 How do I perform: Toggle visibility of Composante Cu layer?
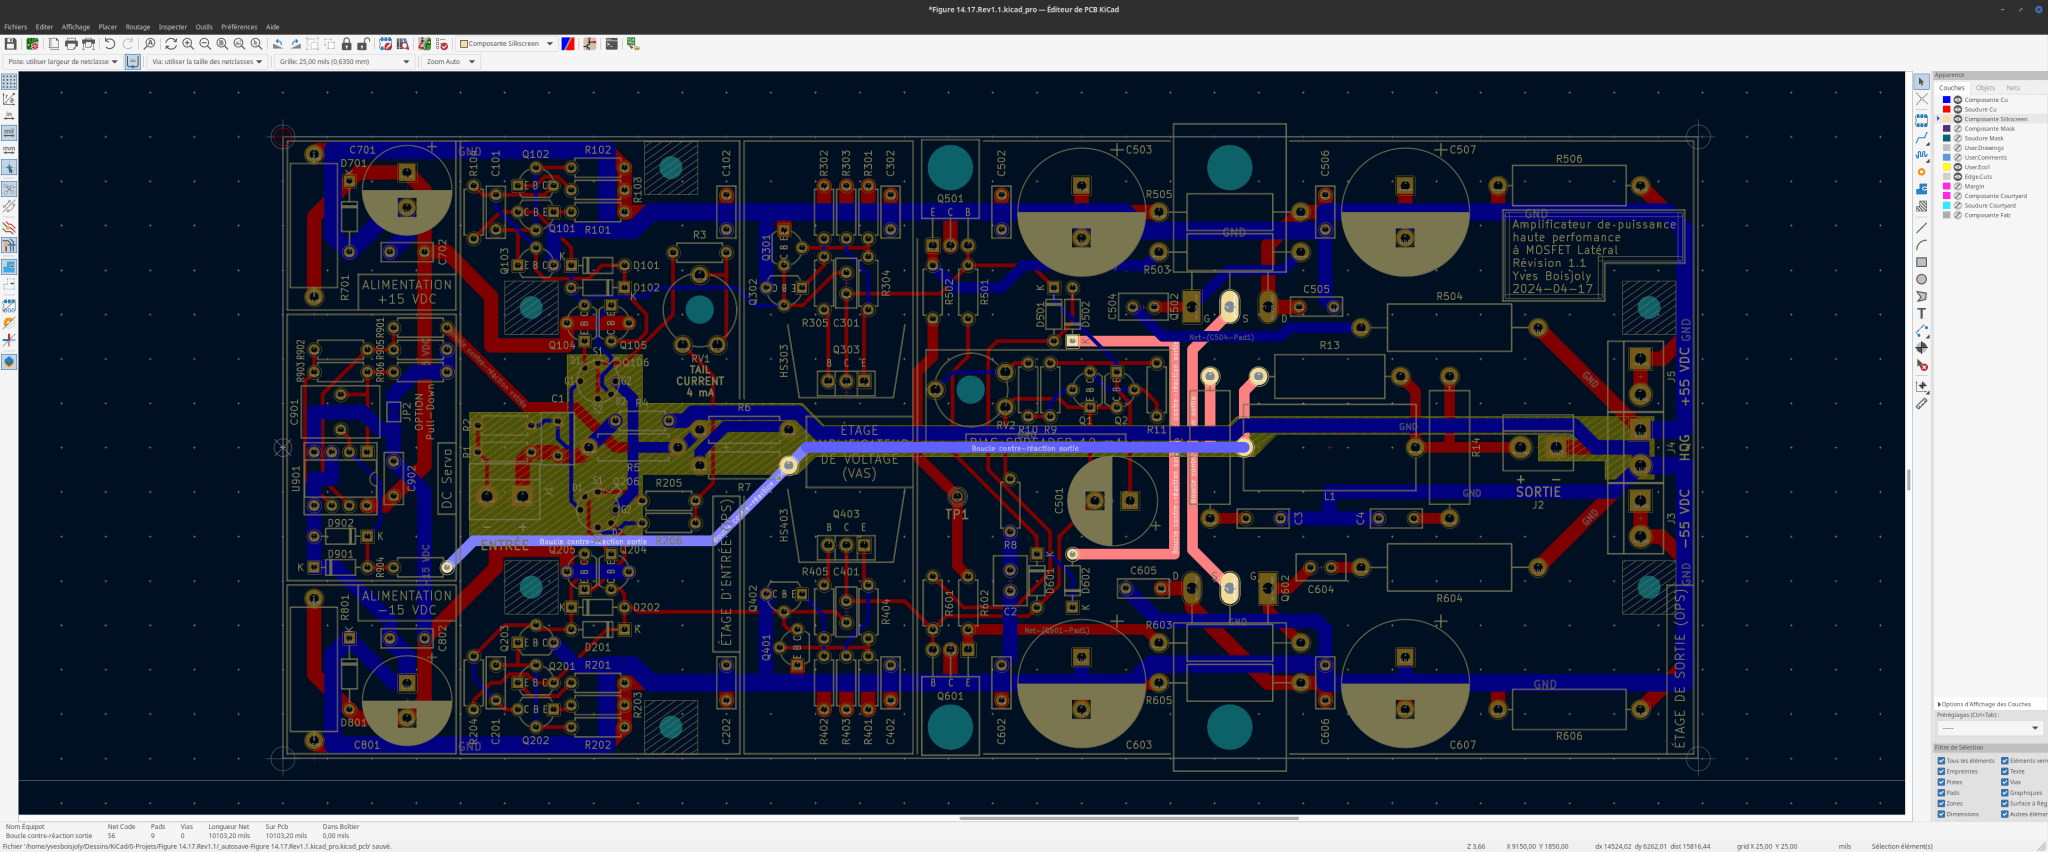tap(1958, 100)
